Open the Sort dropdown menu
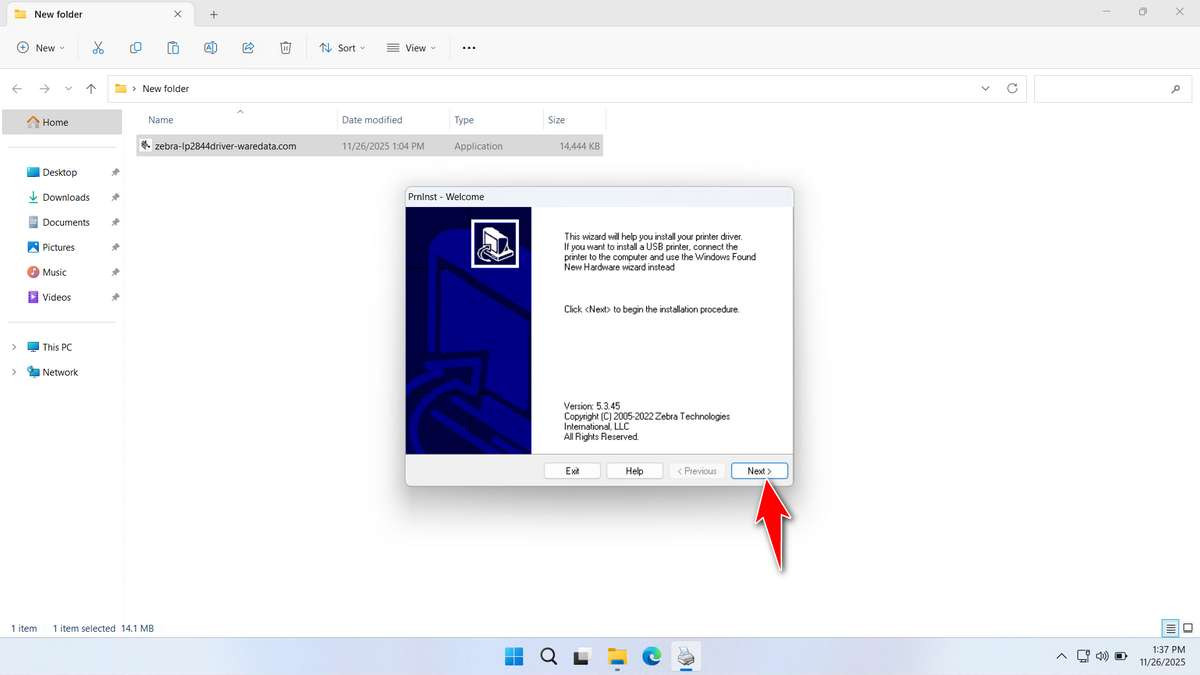1200x675 pixels. click(342, 47)
